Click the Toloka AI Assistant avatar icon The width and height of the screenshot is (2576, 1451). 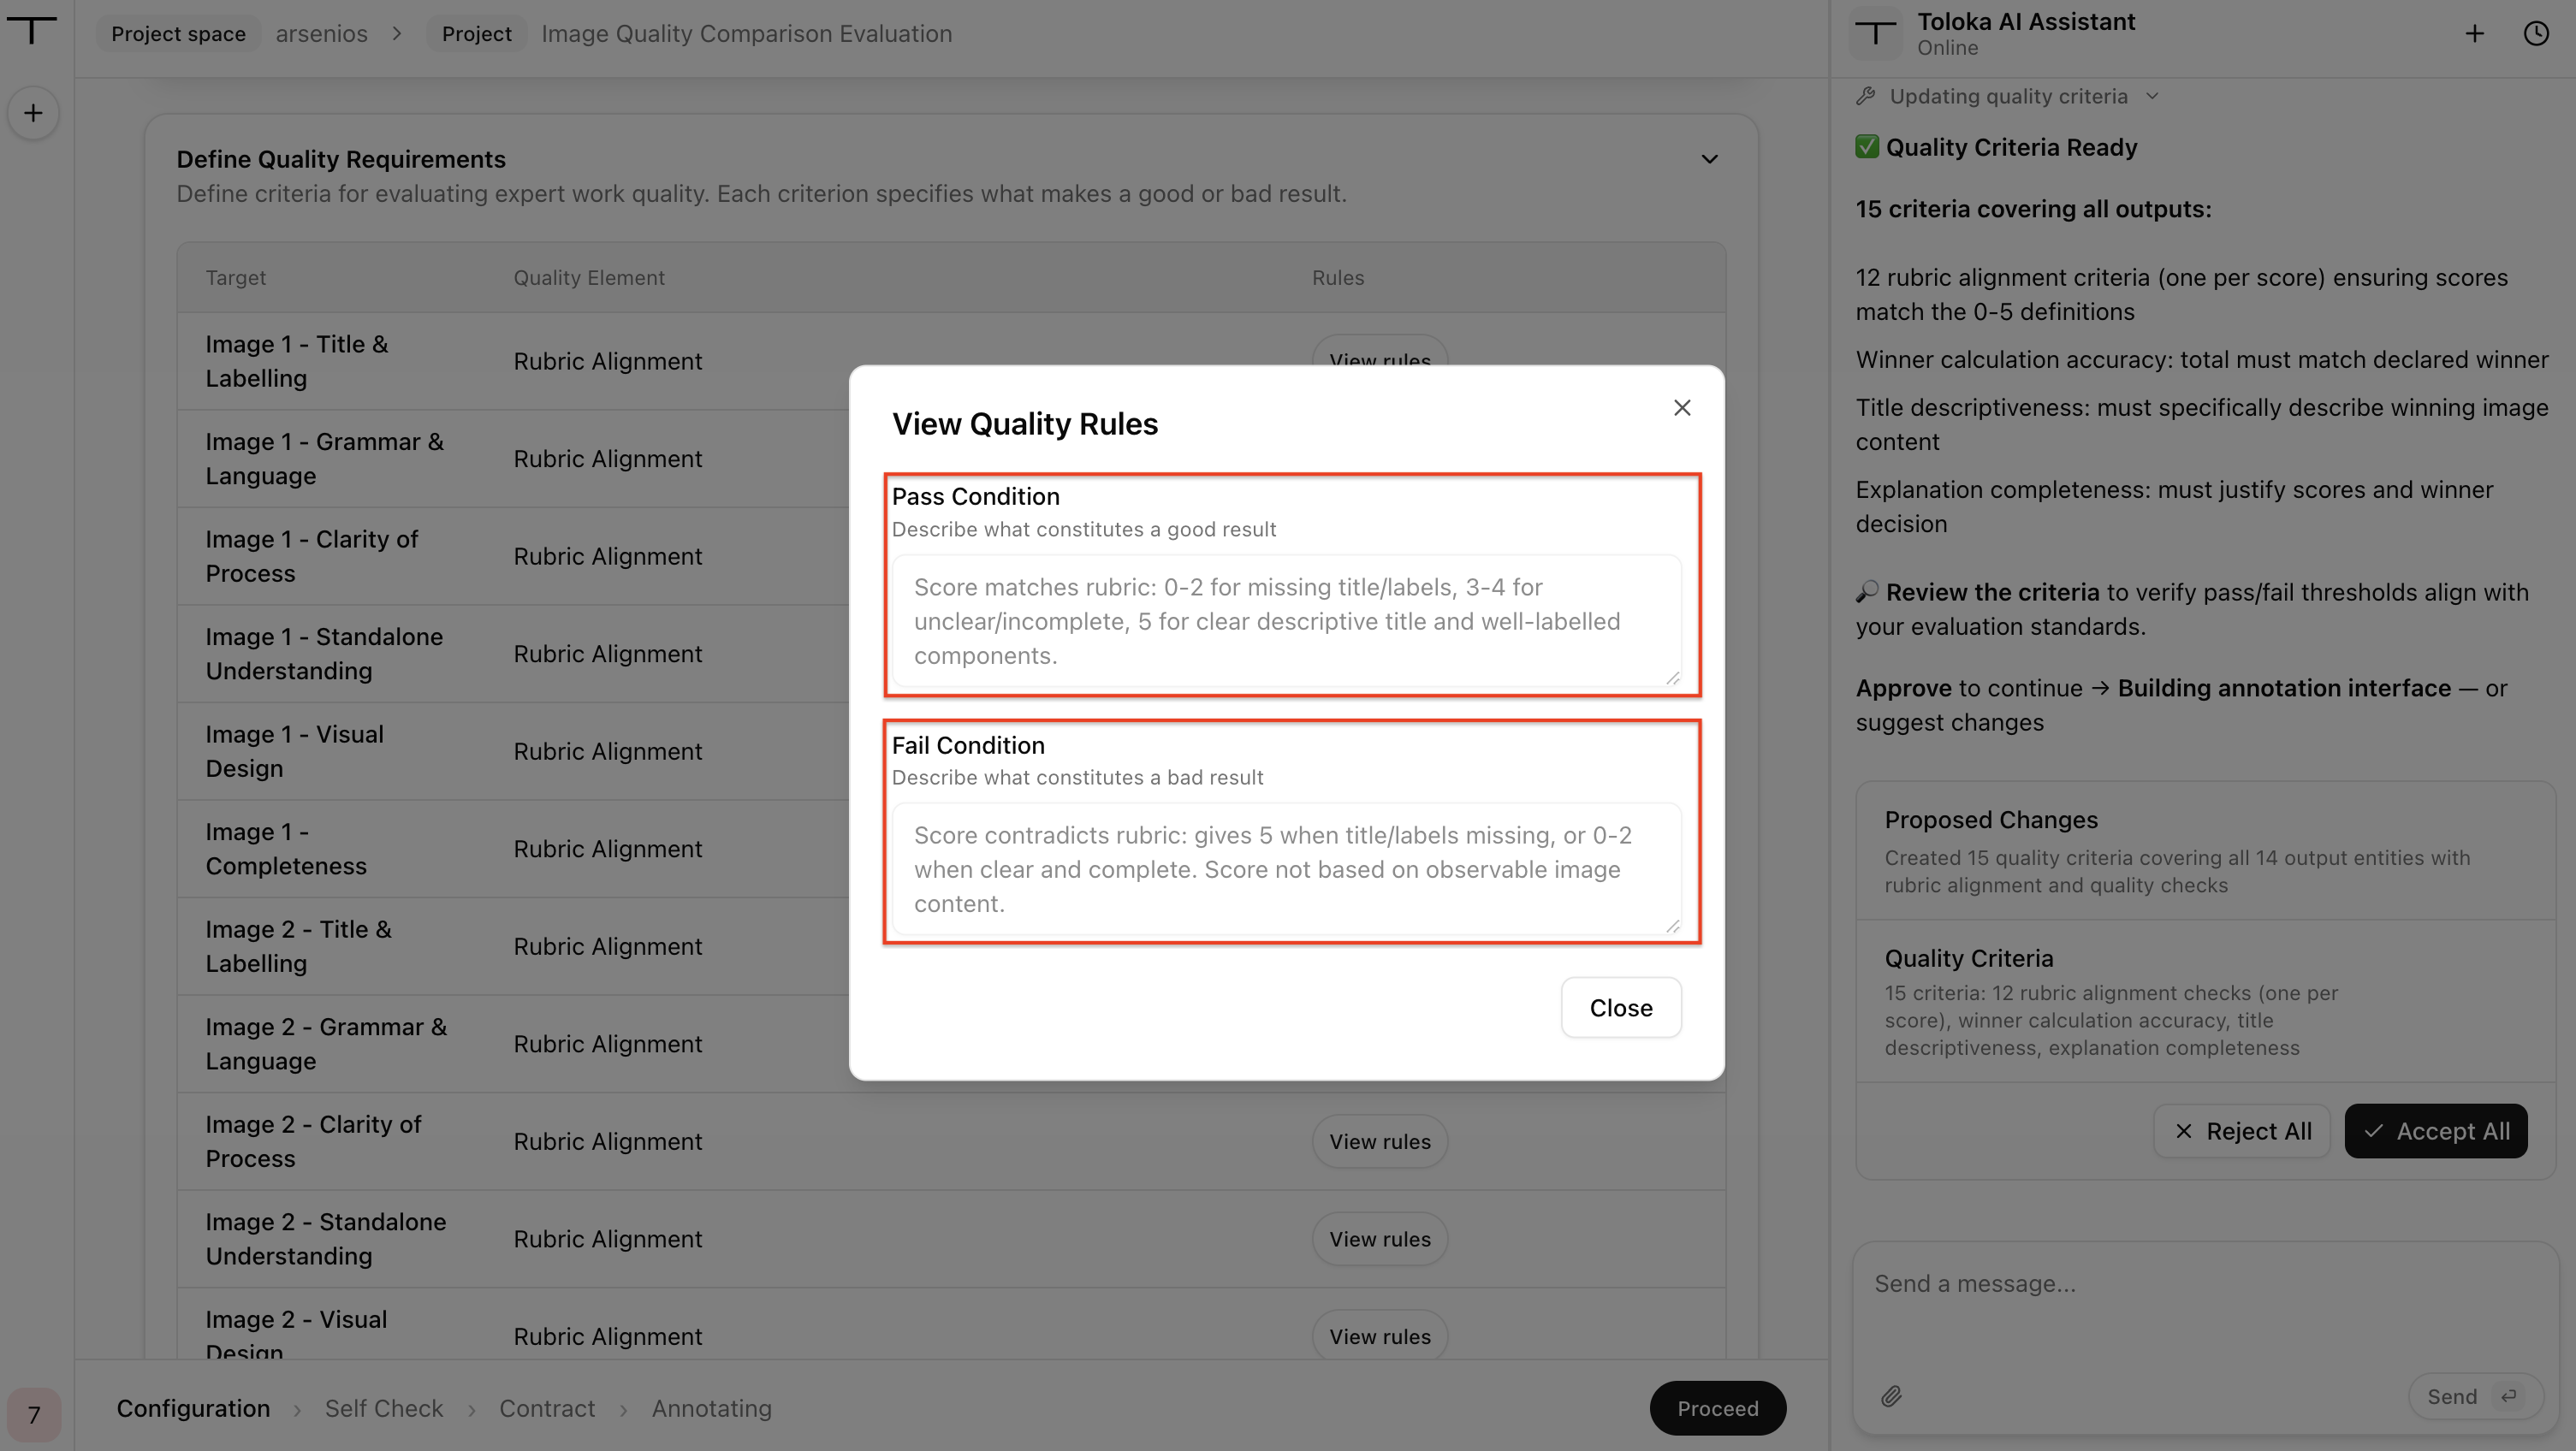click(x=1876, y=34)
